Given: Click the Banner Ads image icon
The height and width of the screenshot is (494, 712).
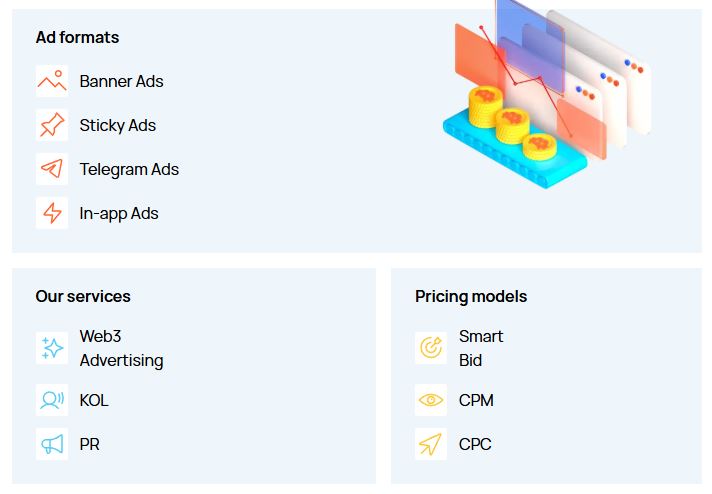Looking at the screenshot, I should 52,81.
